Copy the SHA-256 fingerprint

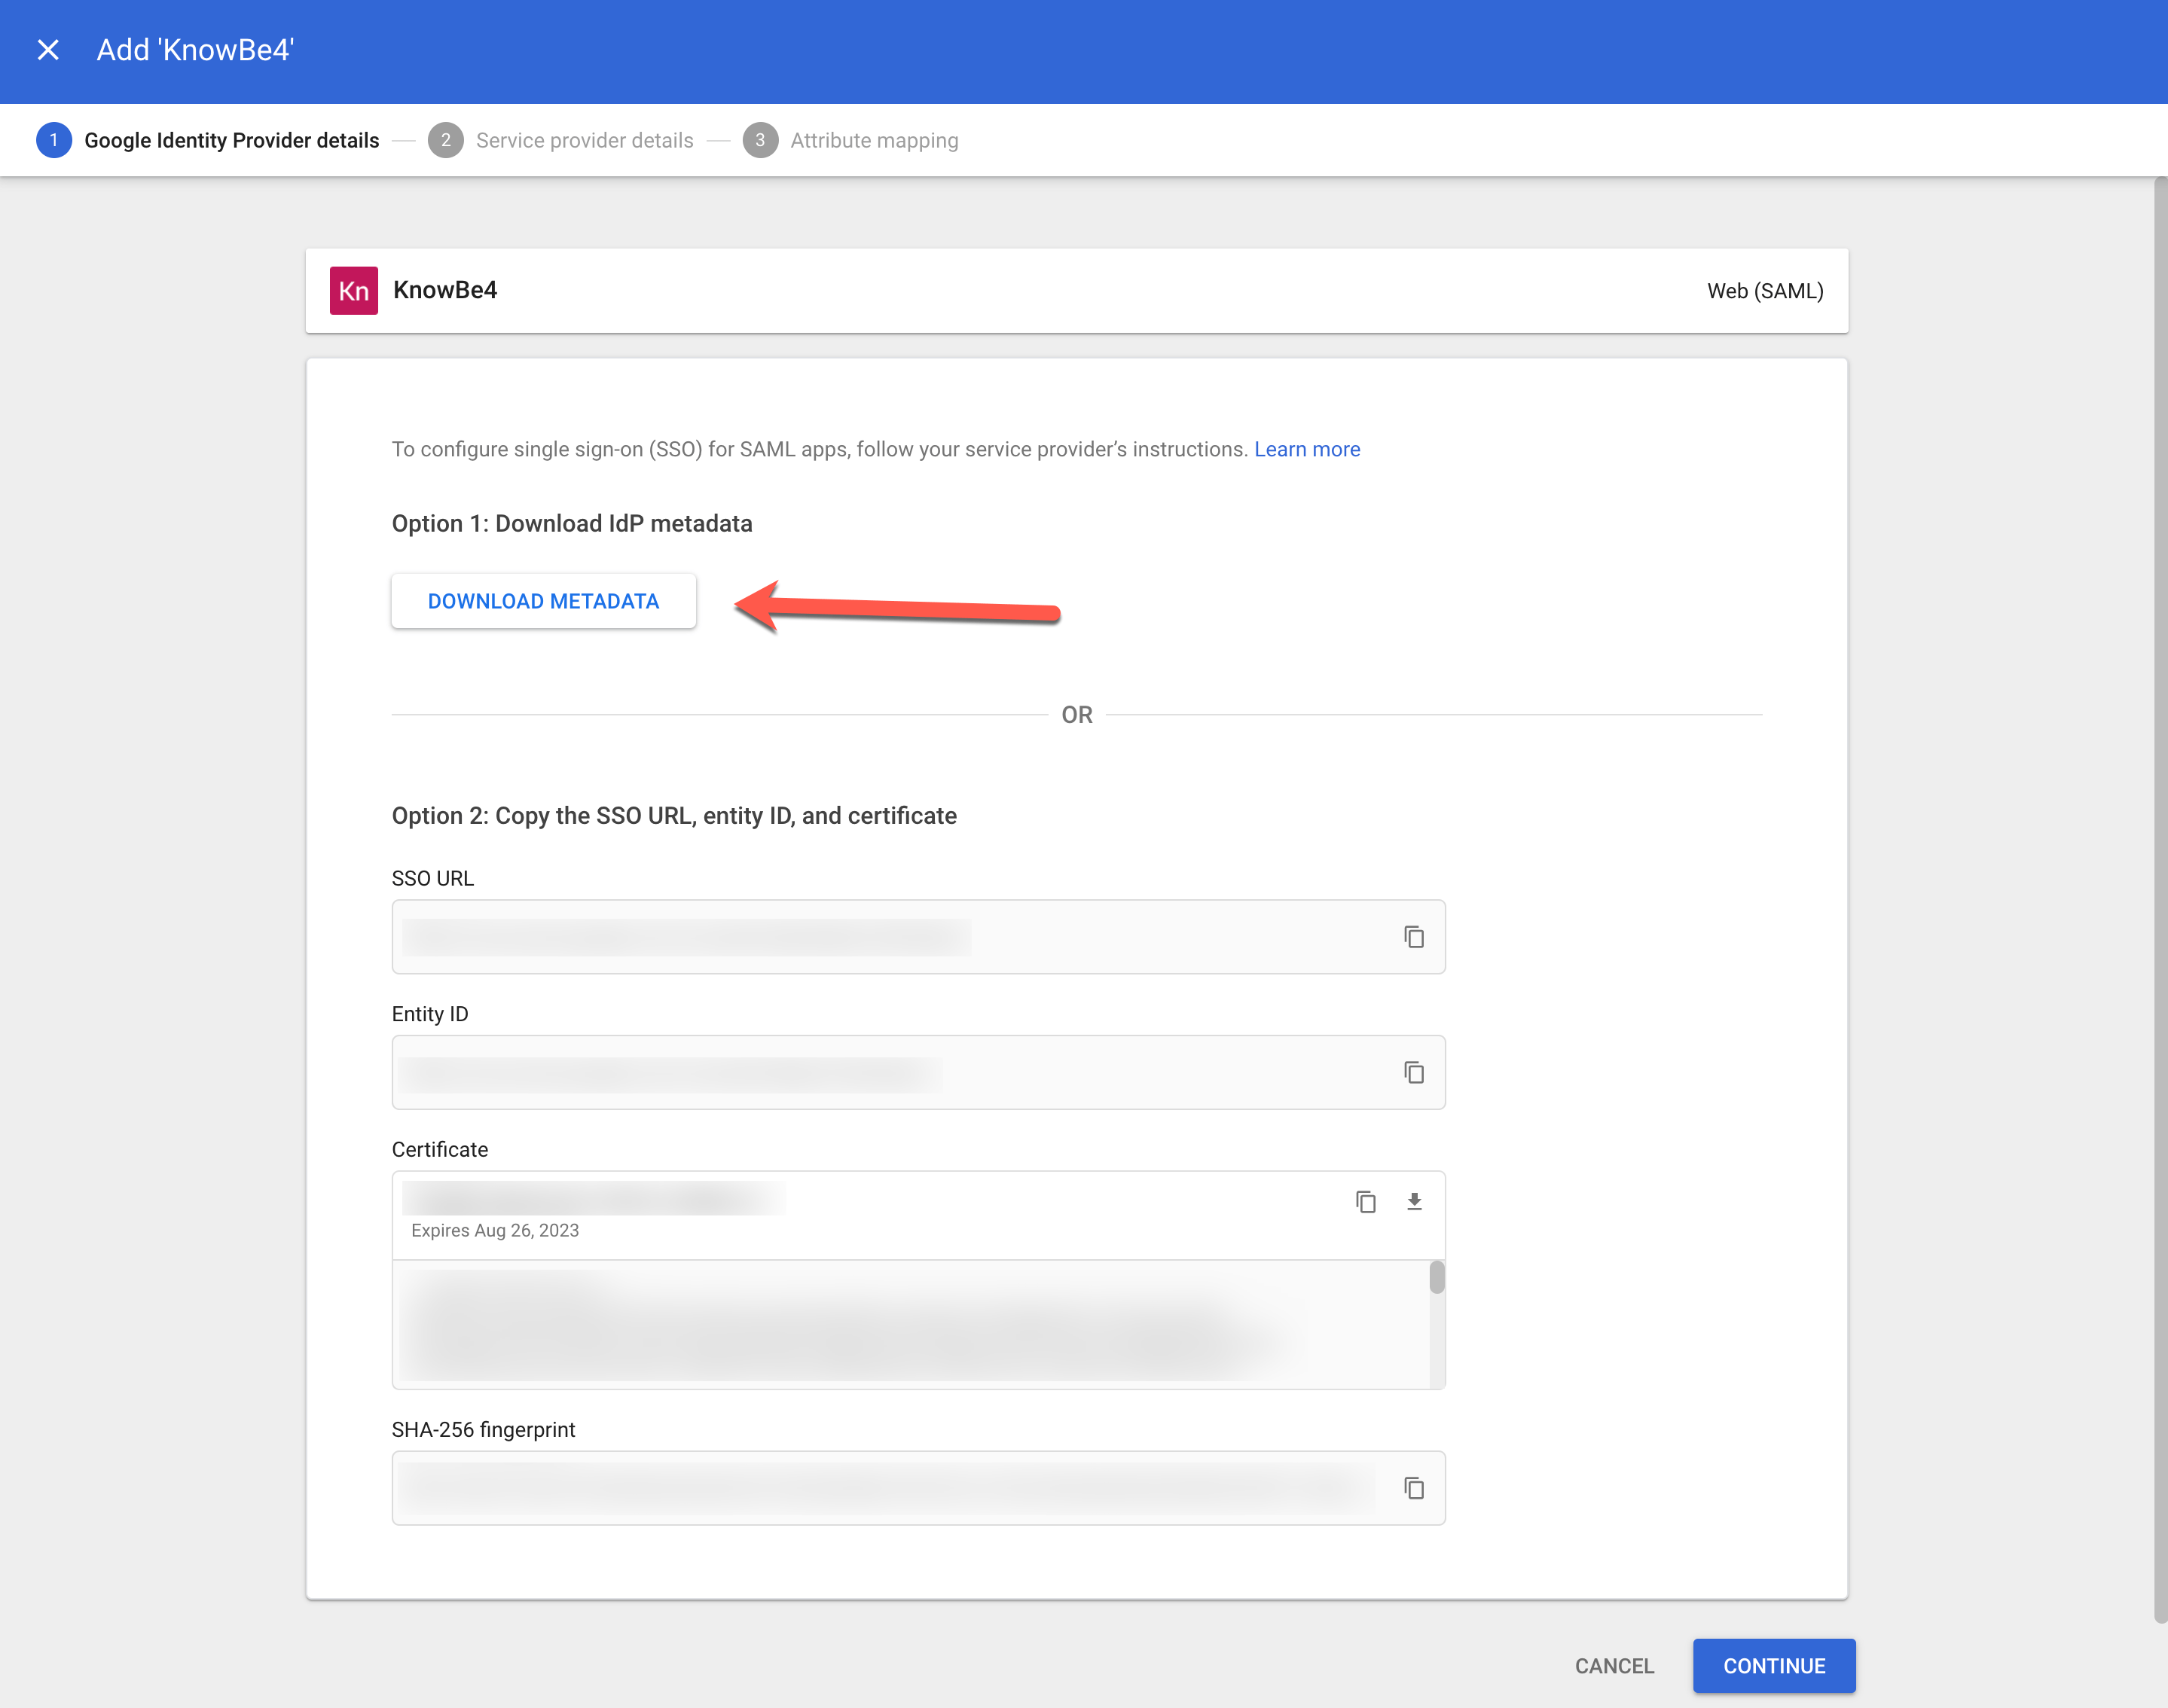coord(1414,1488)
